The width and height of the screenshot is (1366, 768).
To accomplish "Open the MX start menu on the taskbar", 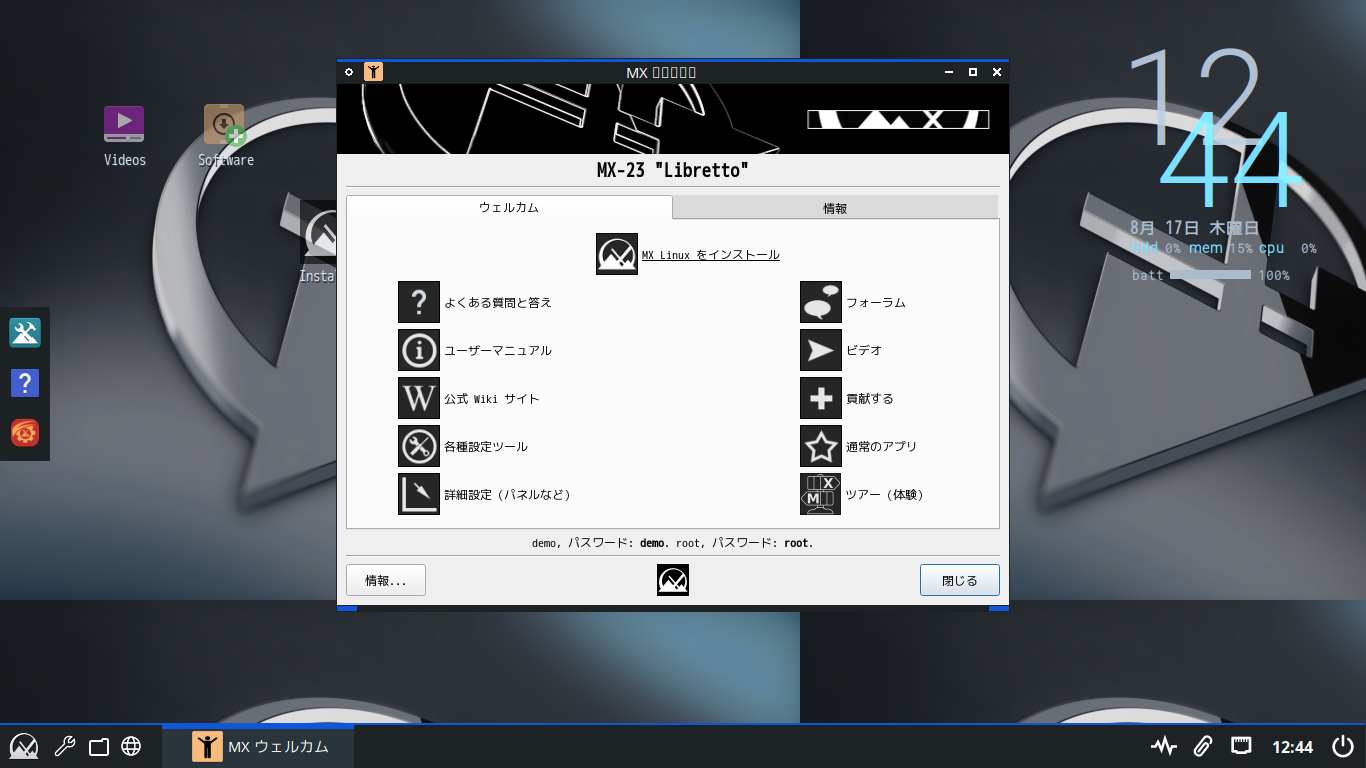I will tap(24, 746).
